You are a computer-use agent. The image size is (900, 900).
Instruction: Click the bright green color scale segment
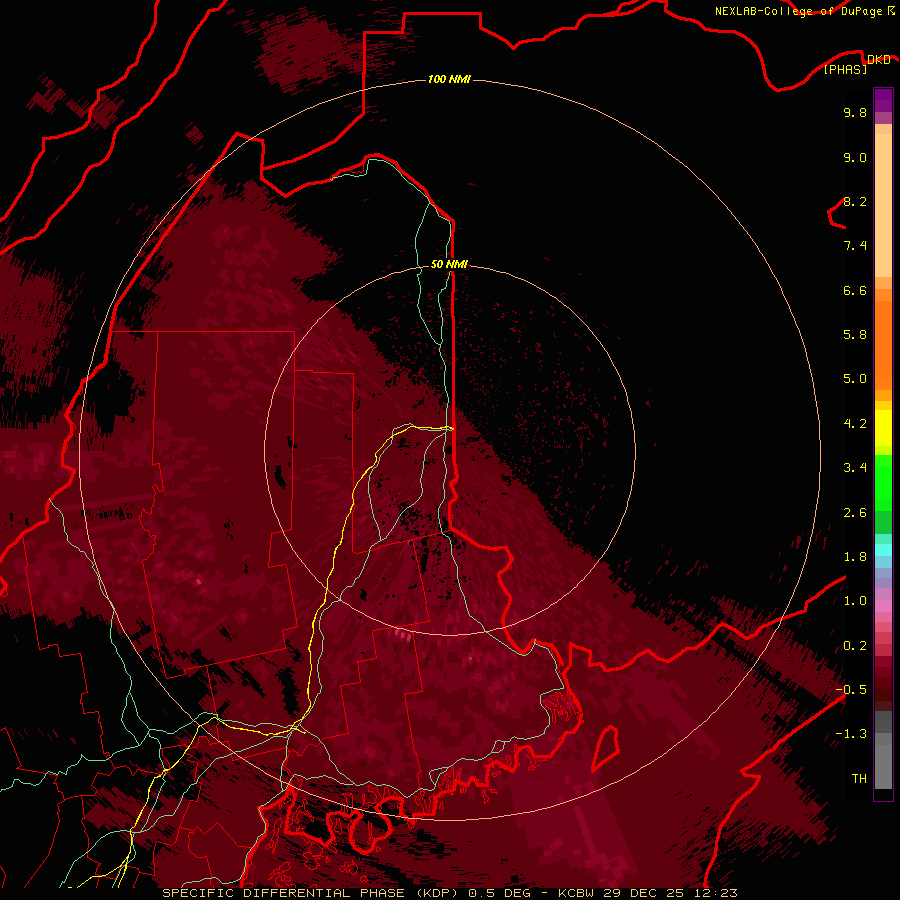tap(883, 483)
